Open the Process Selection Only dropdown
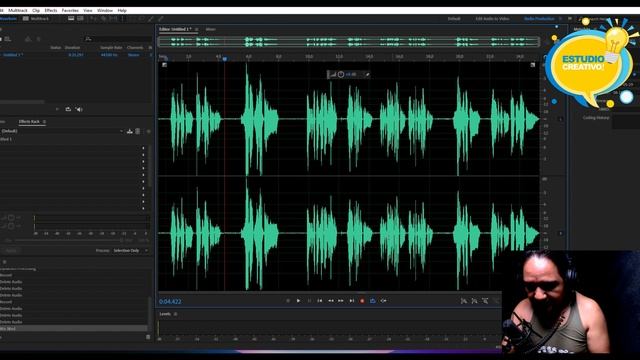This screenshot has width=640, height=360. pyautogui.click(x=131, y=250)
